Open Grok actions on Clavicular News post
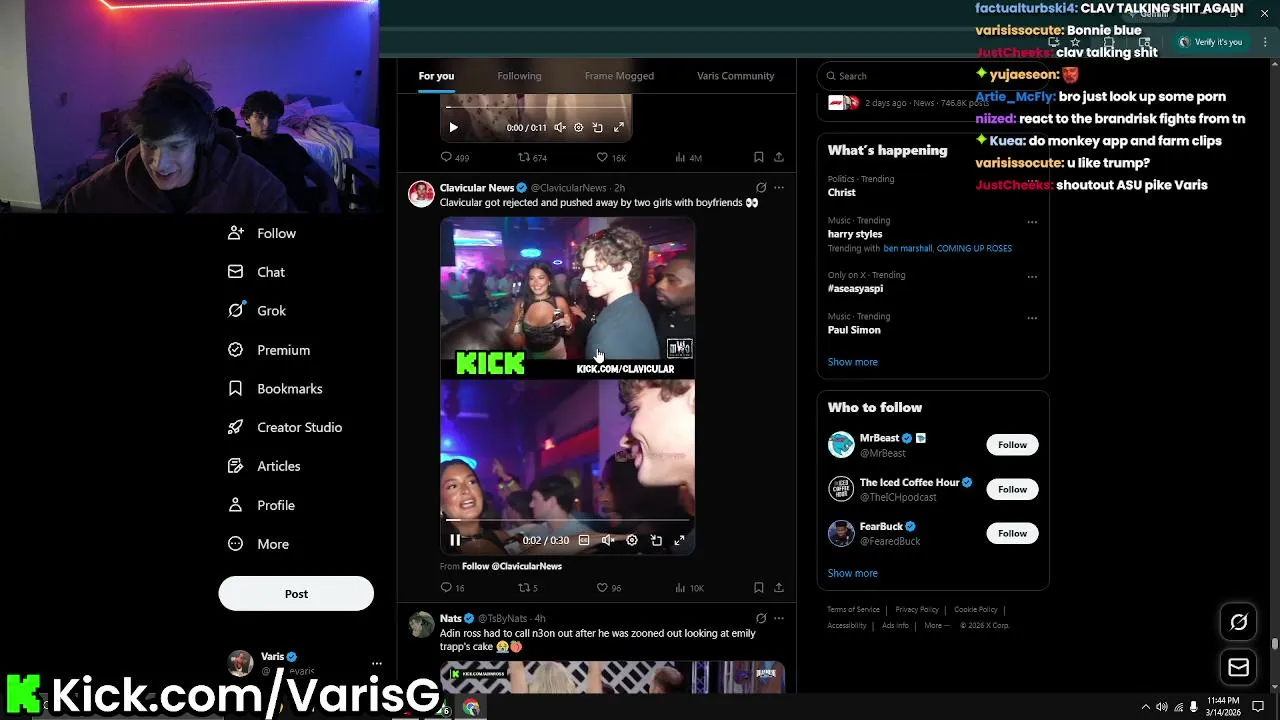The image size is (1280, 720). (x=761, y=188)
